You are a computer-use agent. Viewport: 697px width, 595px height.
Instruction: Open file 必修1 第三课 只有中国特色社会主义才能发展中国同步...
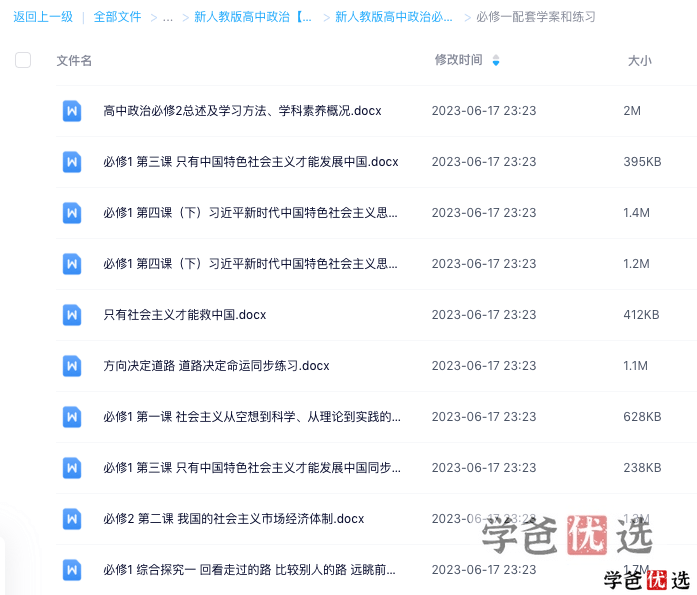(252, 468)
